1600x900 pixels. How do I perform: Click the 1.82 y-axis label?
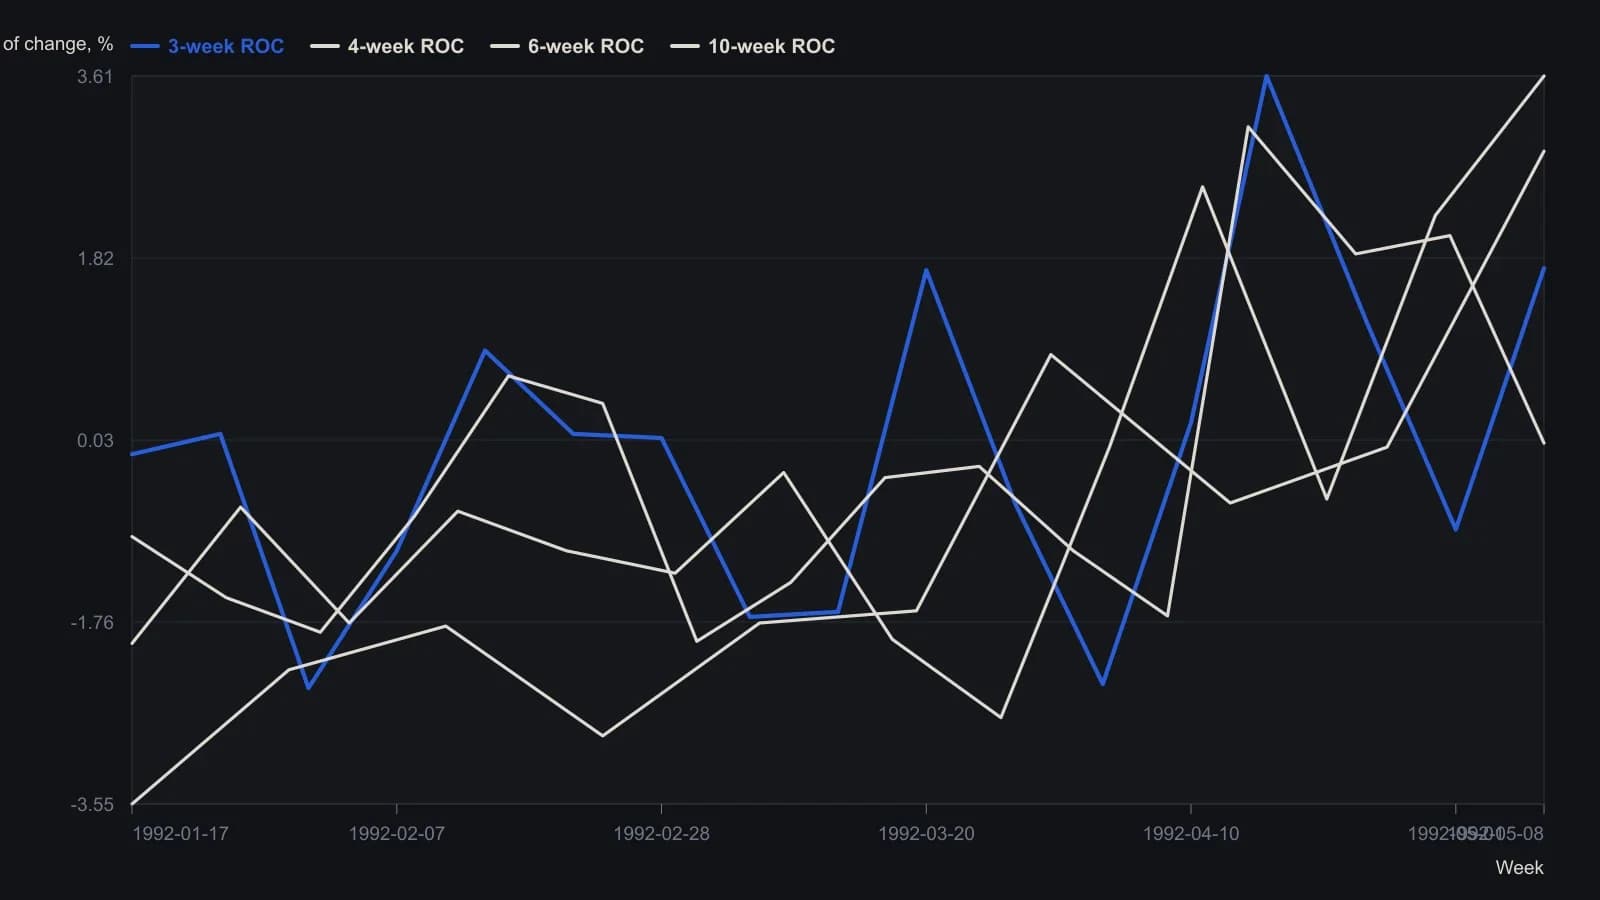[x=95, y=259]
